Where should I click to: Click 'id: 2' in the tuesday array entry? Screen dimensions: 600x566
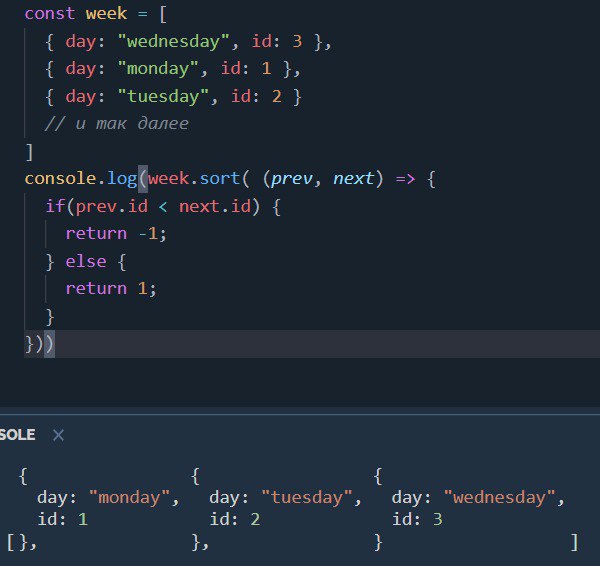tap(256, 96)
